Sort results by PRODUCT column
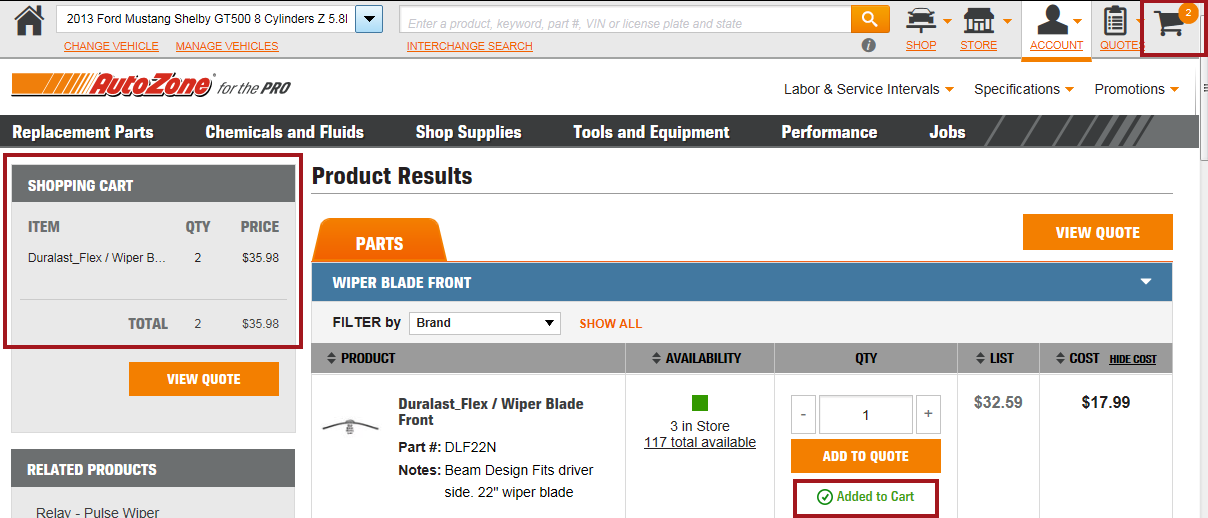The image size is (1208, 518). pyautogui.click(x=361, y=358)
